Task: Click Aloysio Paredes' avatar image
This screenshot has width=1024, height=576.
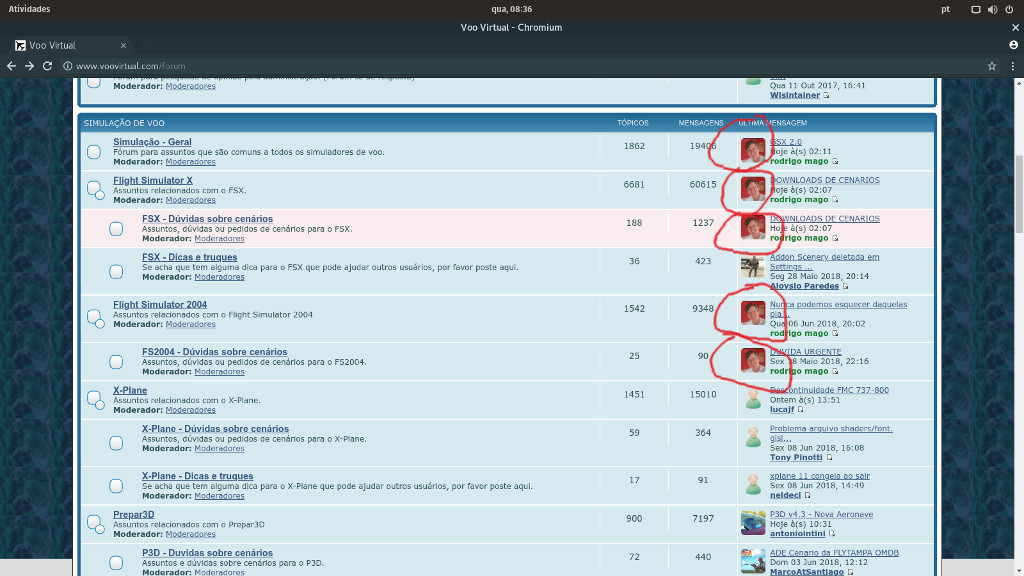Action: pos(753,266)
